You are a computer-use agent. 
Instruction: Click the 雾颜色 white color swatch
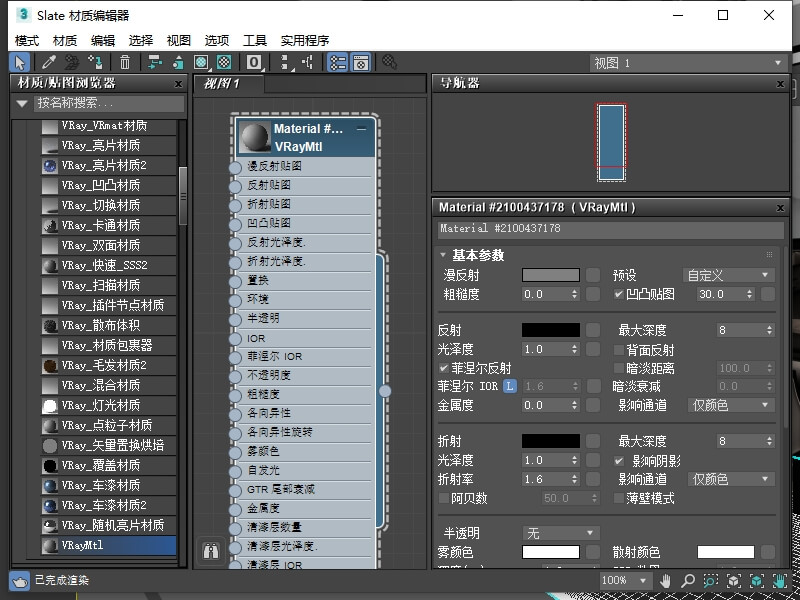click(551, 552)
